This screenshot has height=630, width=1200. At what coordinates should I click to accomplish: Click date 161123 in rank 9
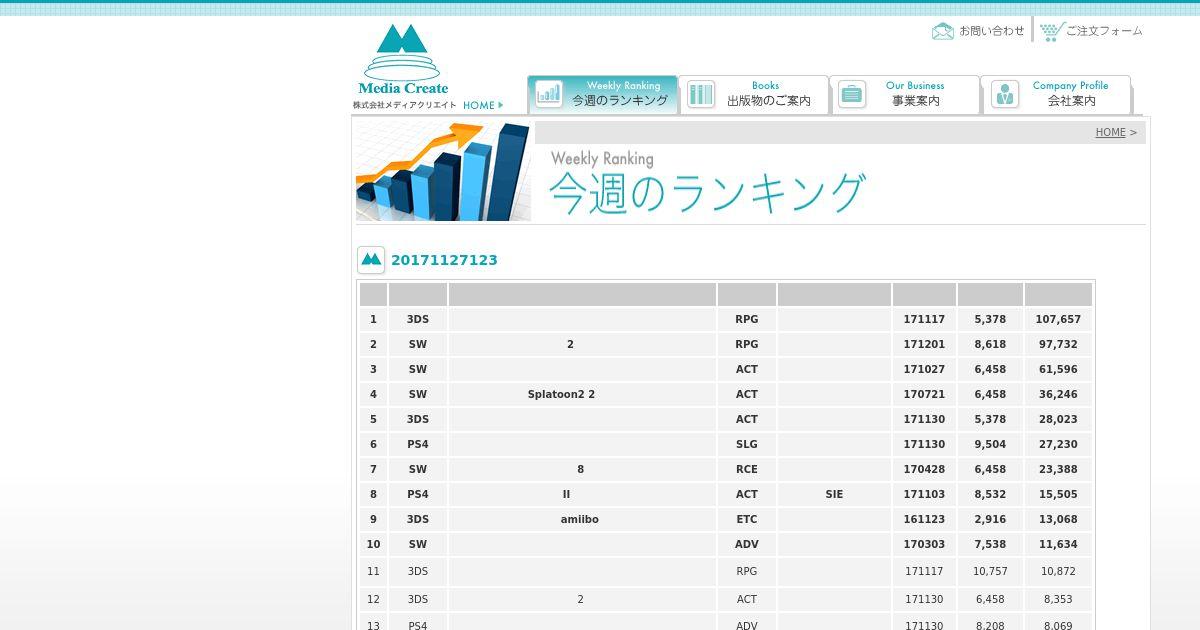(x=924, y=519)
